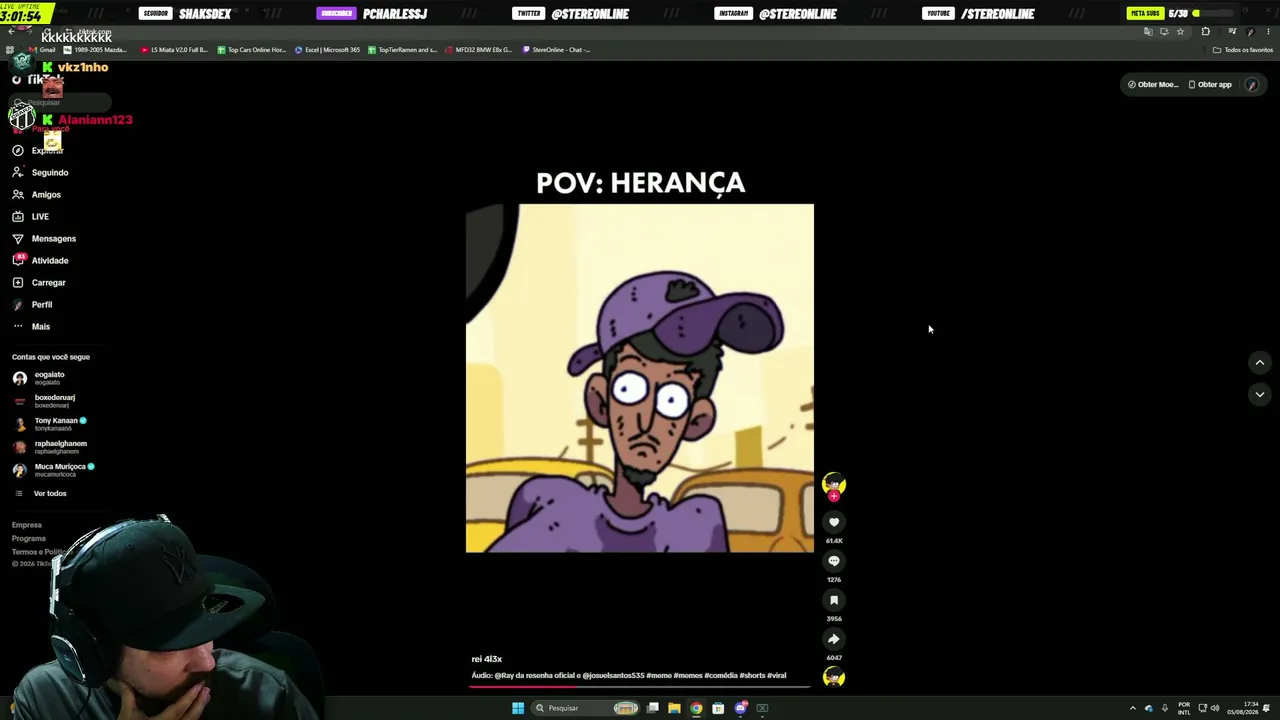This screenshot has height=720, width=1280.
Task: Click the Obter Moedas button
Action: 1153,85
